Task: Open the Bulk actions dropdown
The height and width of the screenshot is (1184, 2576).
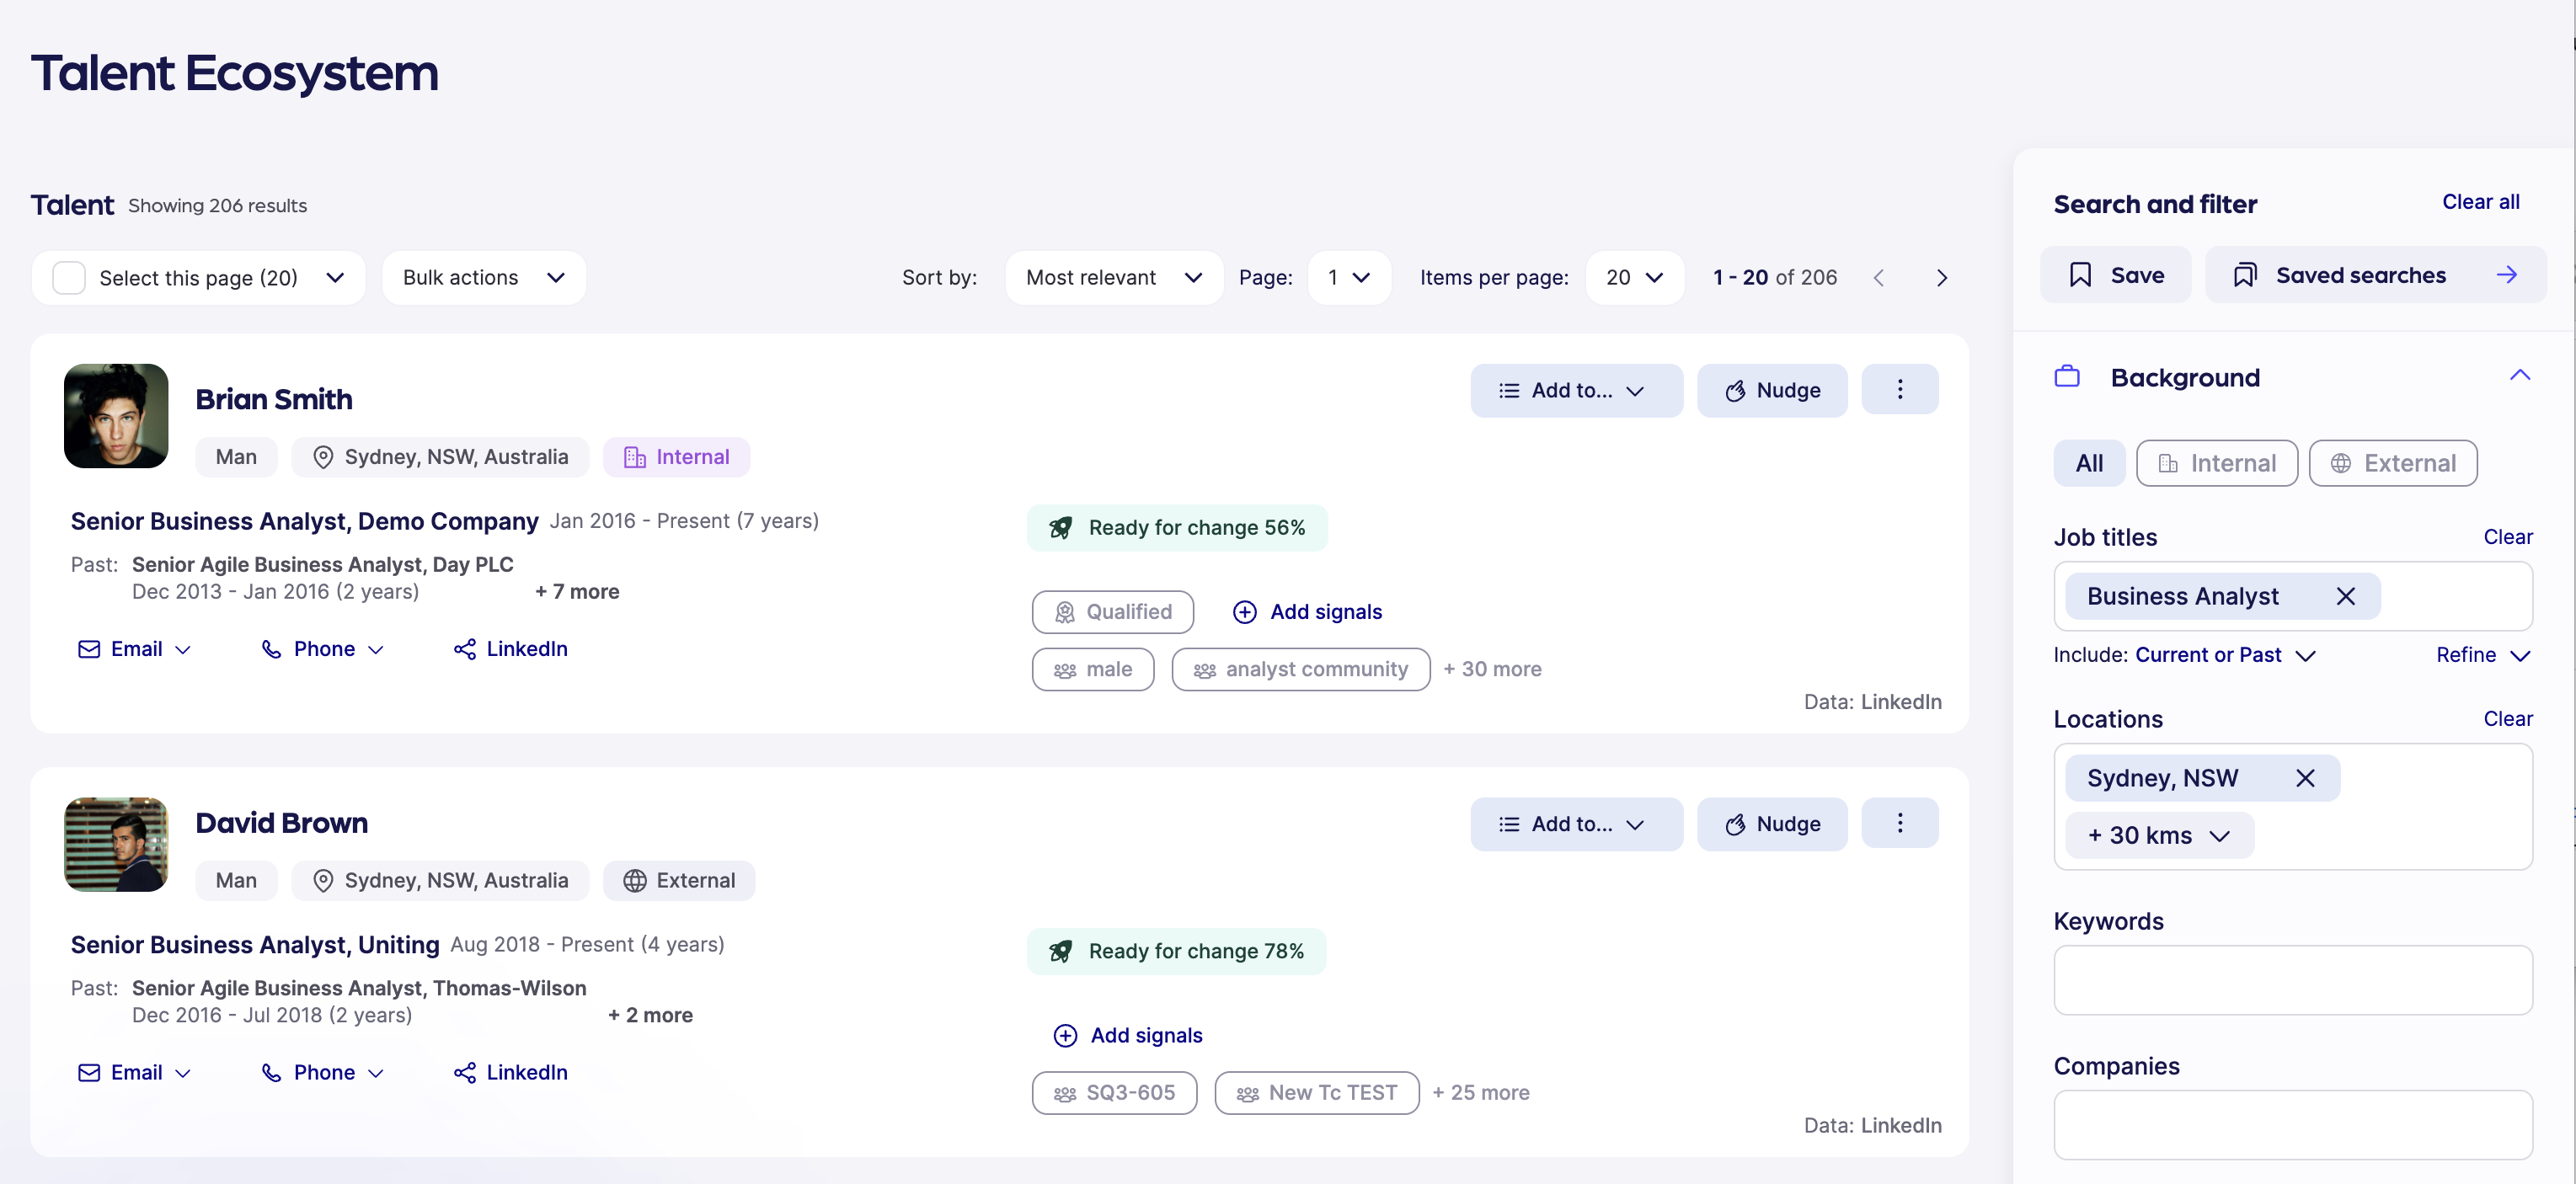Action: pos(484,278)
